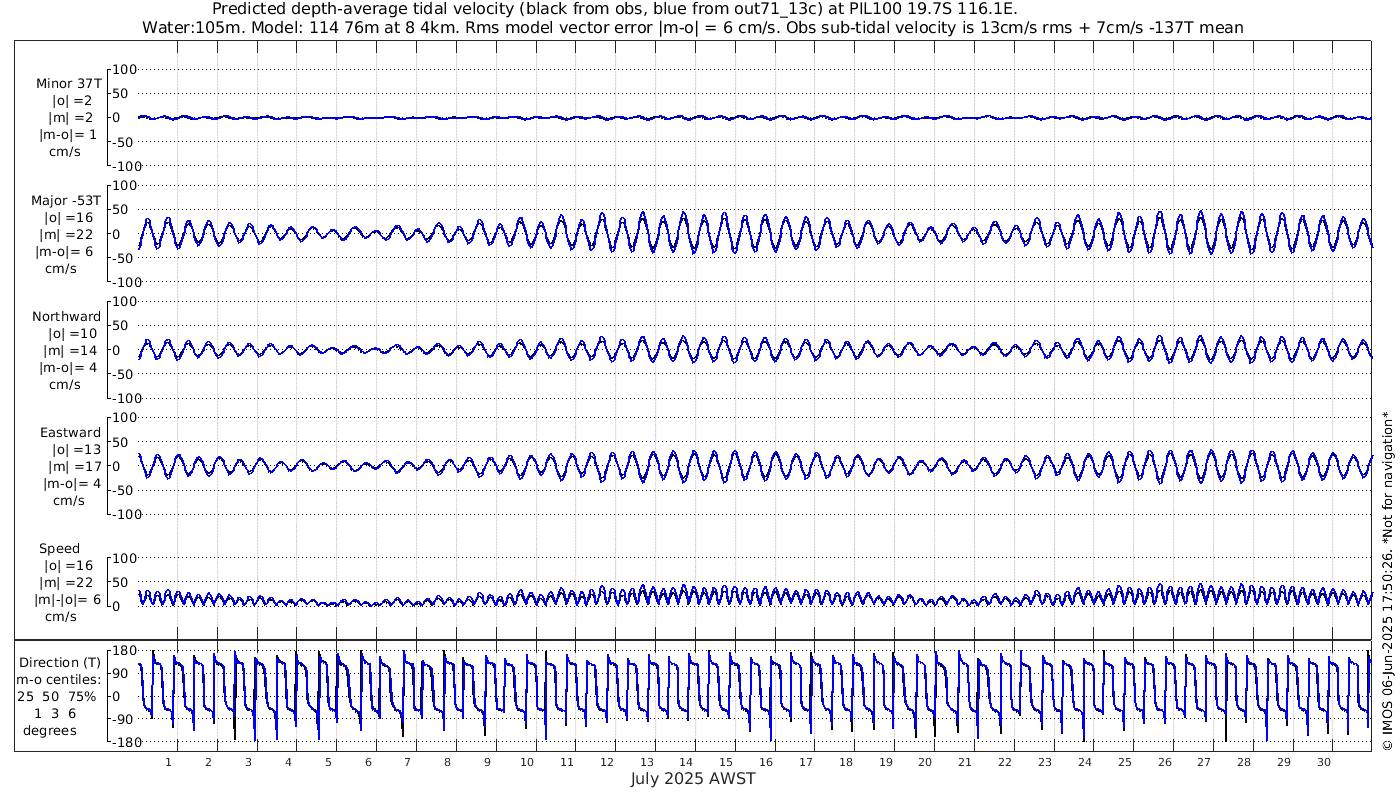Click day '30' on the date axis
Viewport: 1400px width, 800px height.
pos(1323,762)
